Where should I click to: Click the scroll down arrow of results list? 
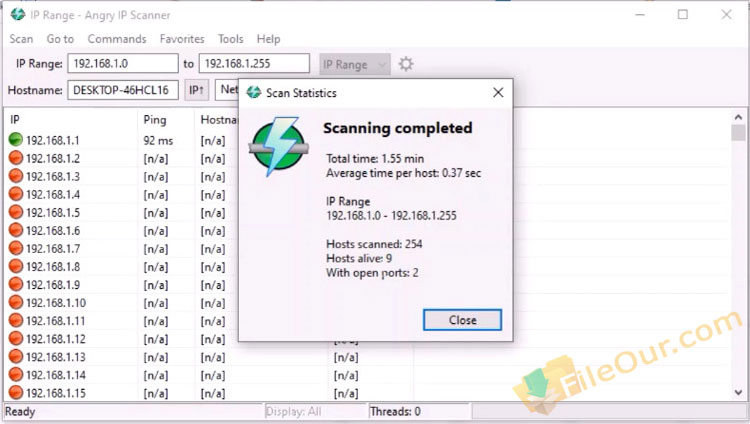[x=738, y=392]
